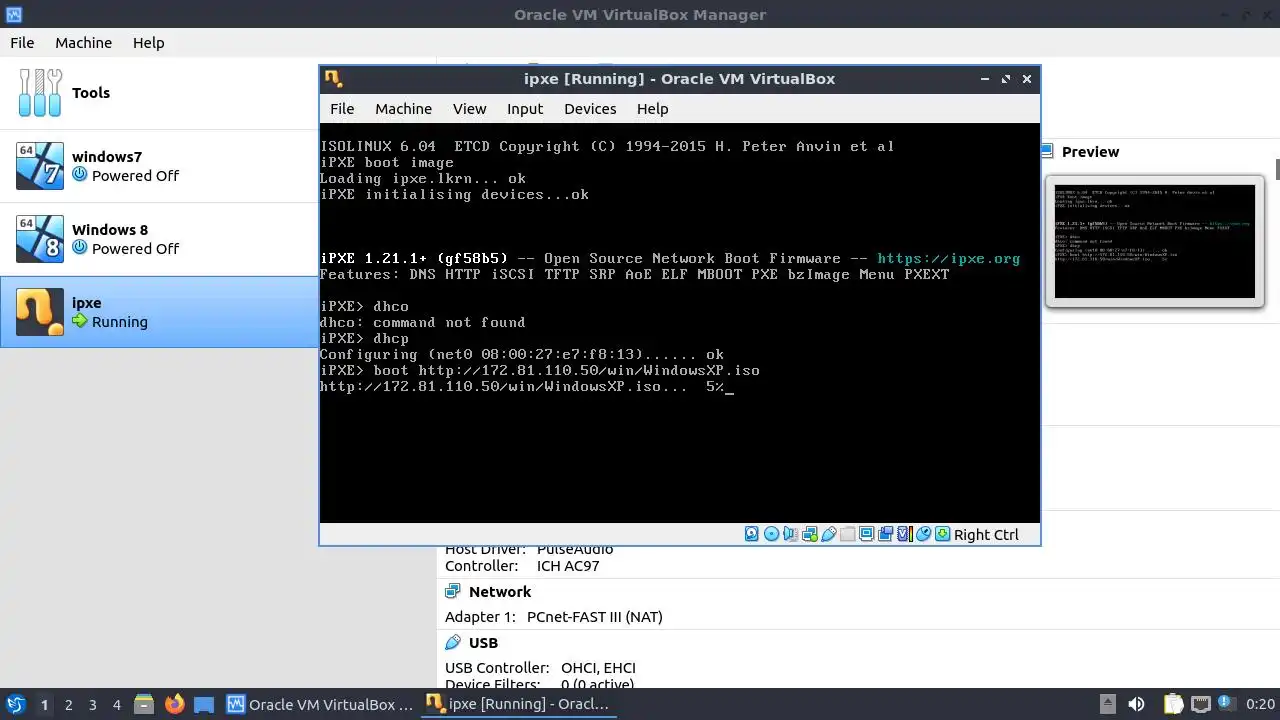The image size is (1280, 720).
Task: Minimize the ipxe VM window
Action: (984, 78)
